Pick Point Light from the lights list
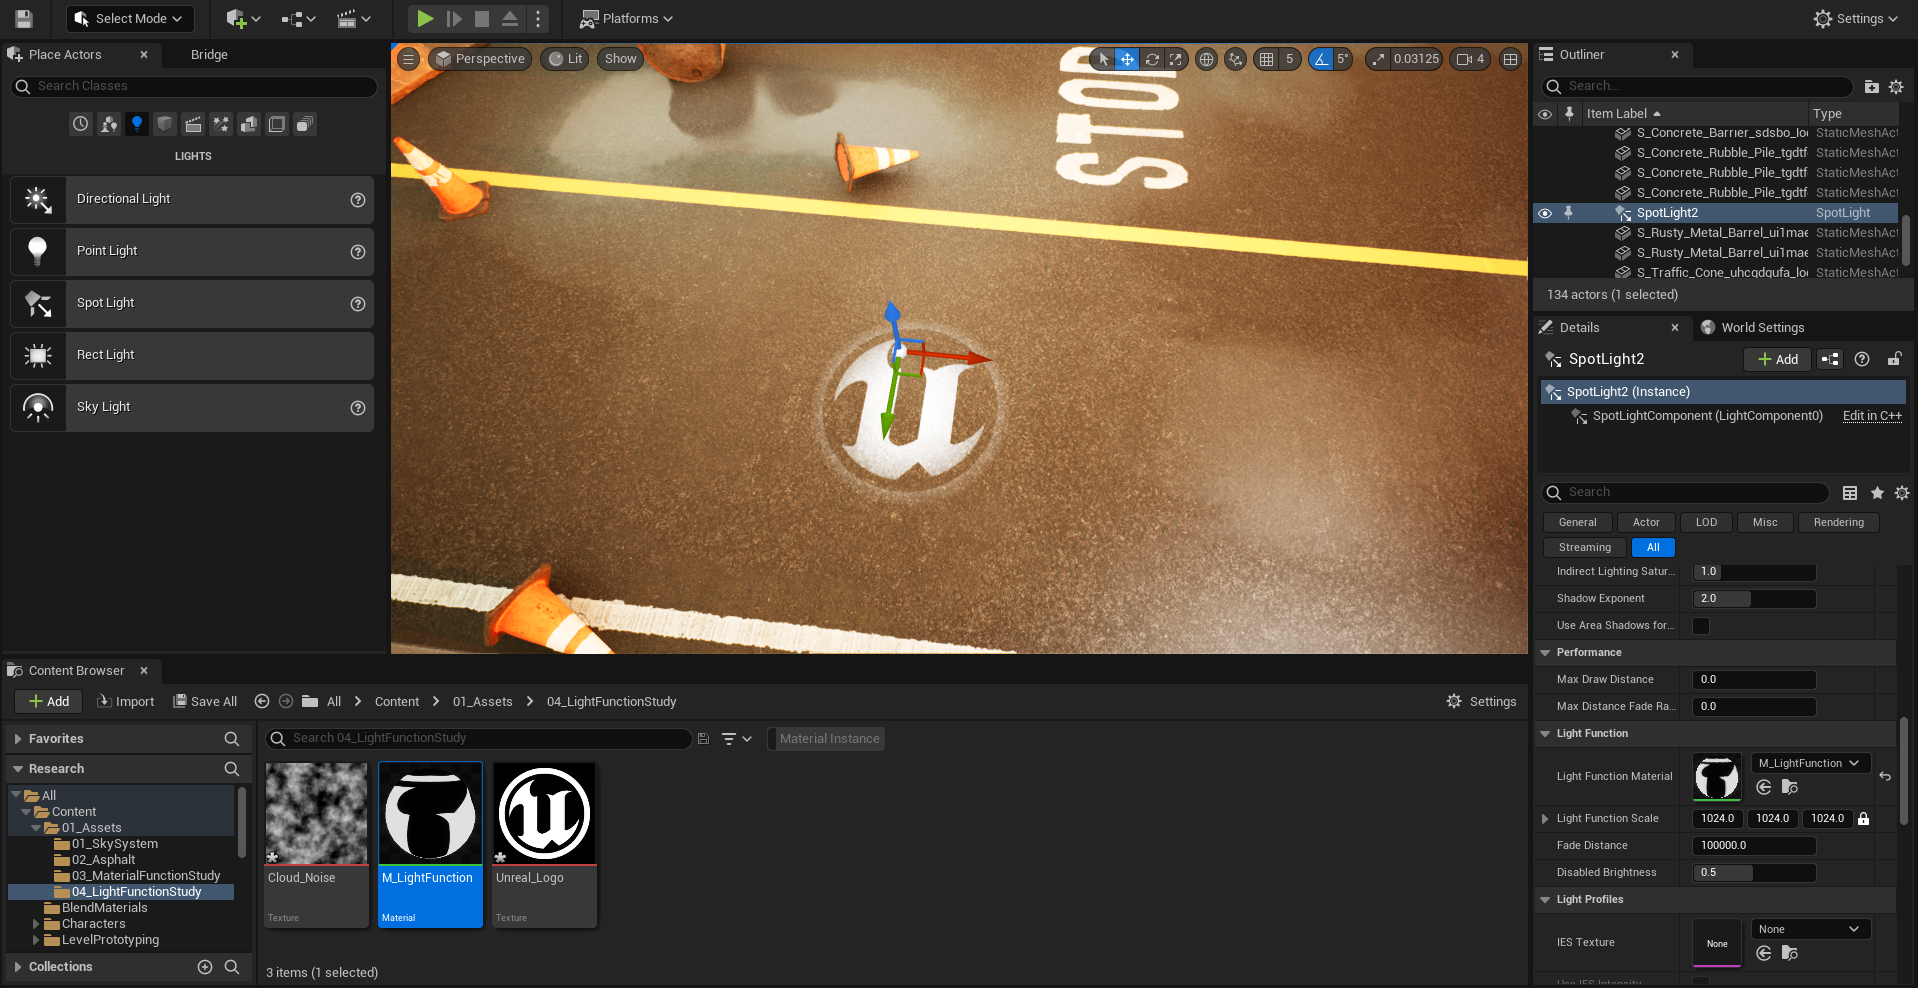Screen dimensions: 1918x988 192,251
